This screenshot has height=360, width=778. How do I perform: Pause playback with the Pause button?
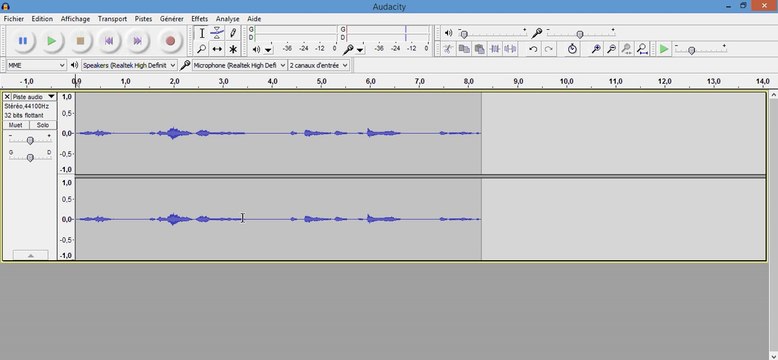(23, 41)
